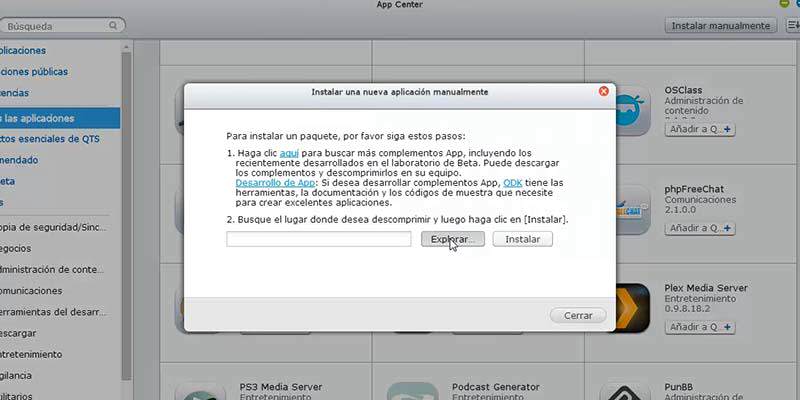Open the 'aquí' link in step 1
Screen dimensions: 800x400
(289, 153)
